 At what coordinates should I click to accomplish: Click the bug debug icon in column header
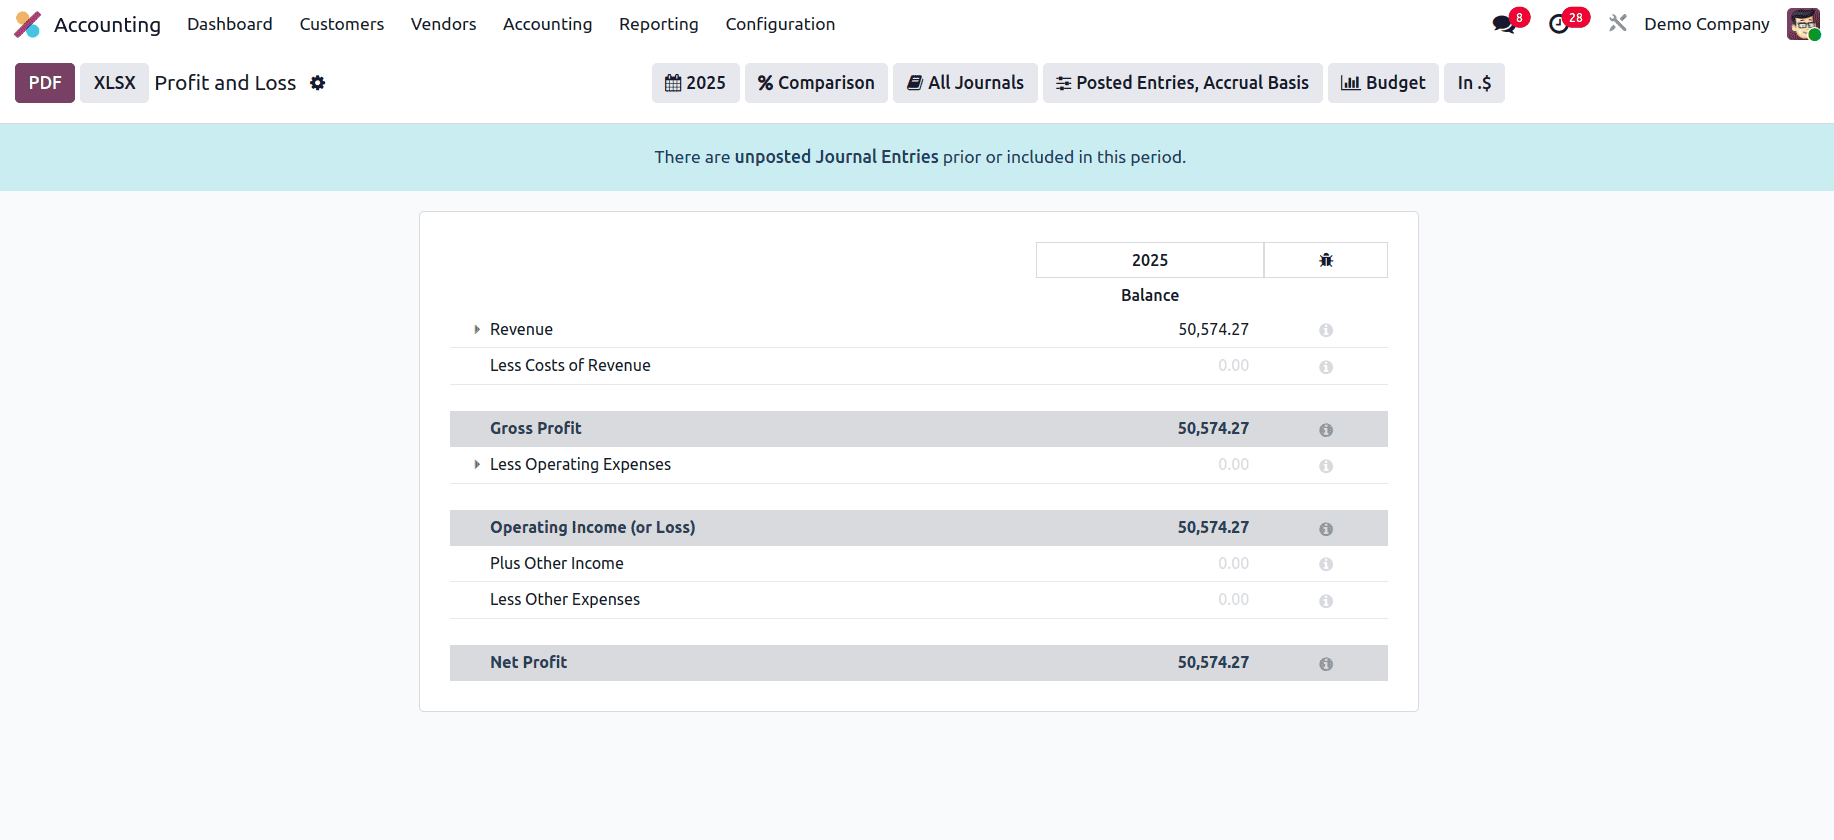1326,260
